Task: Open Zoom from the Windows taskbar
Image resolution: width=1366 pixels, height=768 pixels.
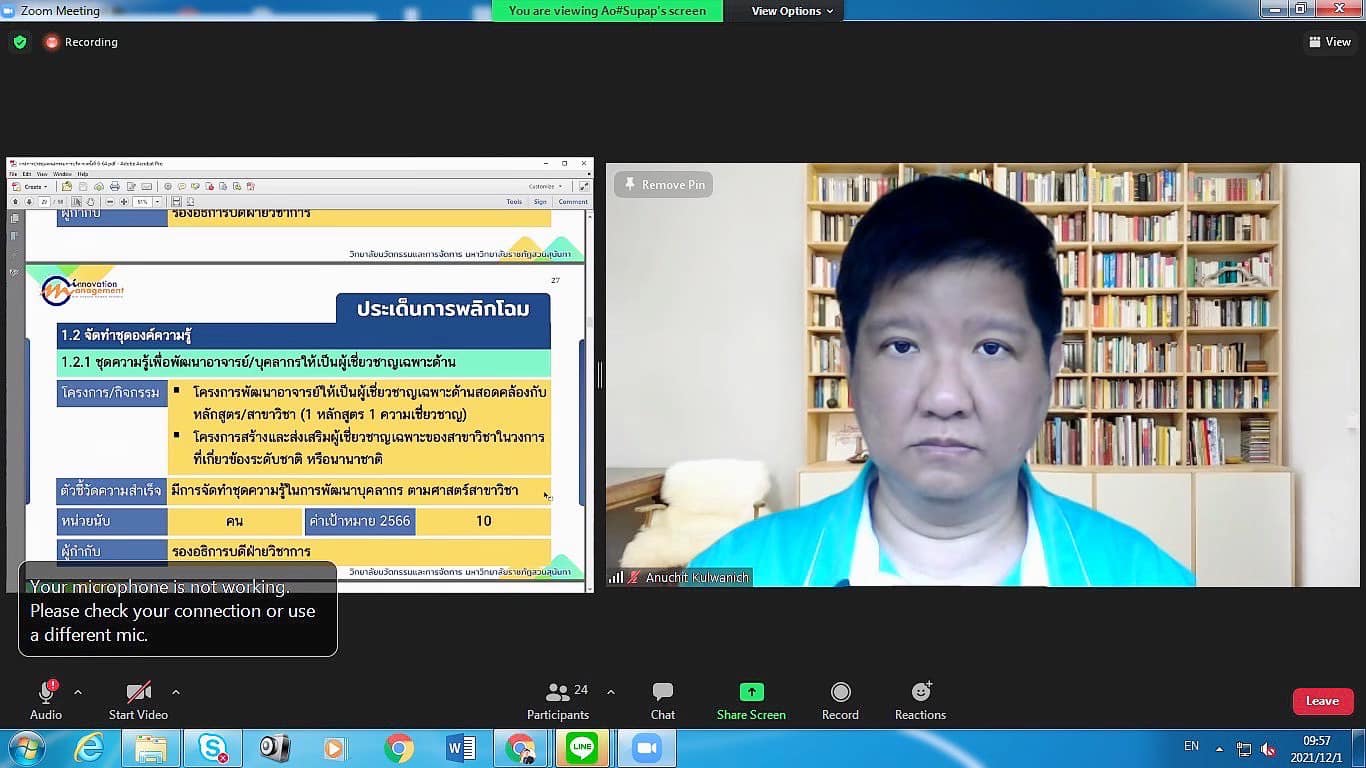Action: pos(647,748)
